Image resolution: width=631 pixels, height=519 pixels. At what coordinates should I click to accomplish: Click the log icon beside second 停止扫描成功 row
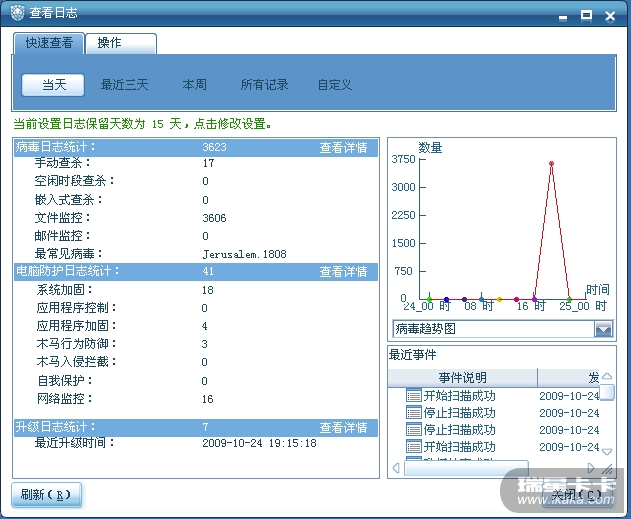(413, 430)
